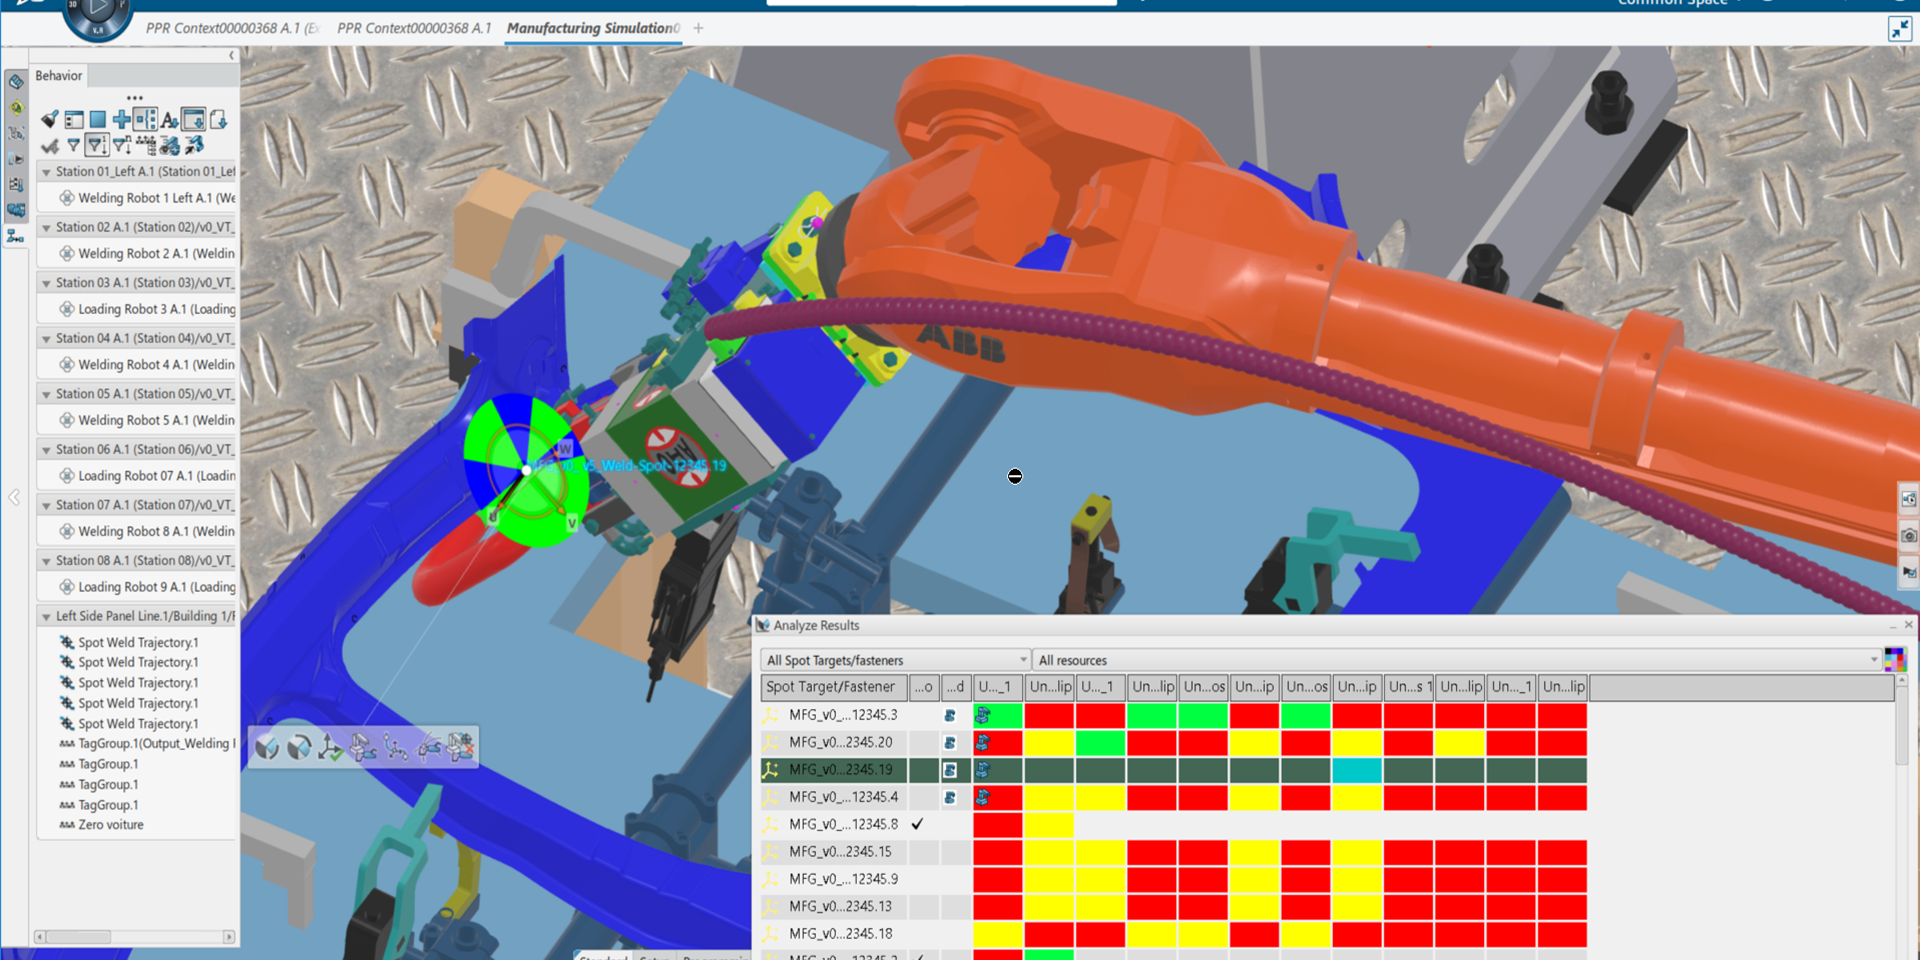Open the All resources dropdown
Image resolution: width=1920 pixels, height=960 pixels.
click(x=1457, y=660)
